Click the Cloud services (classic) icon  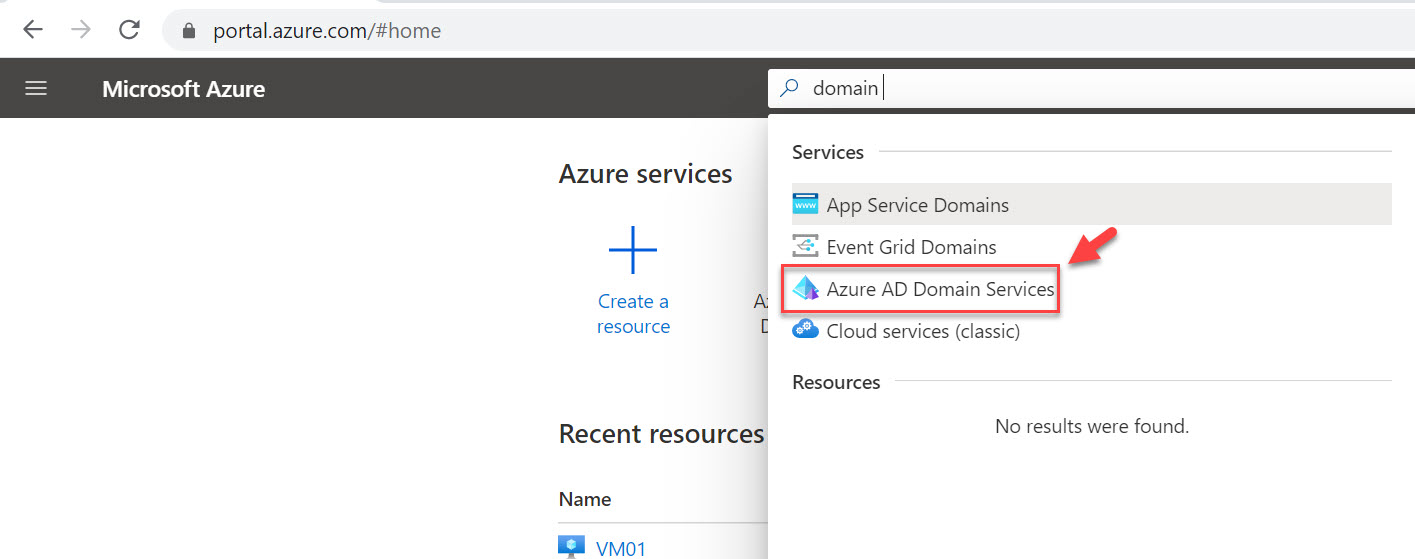click(x=805, y=329)
